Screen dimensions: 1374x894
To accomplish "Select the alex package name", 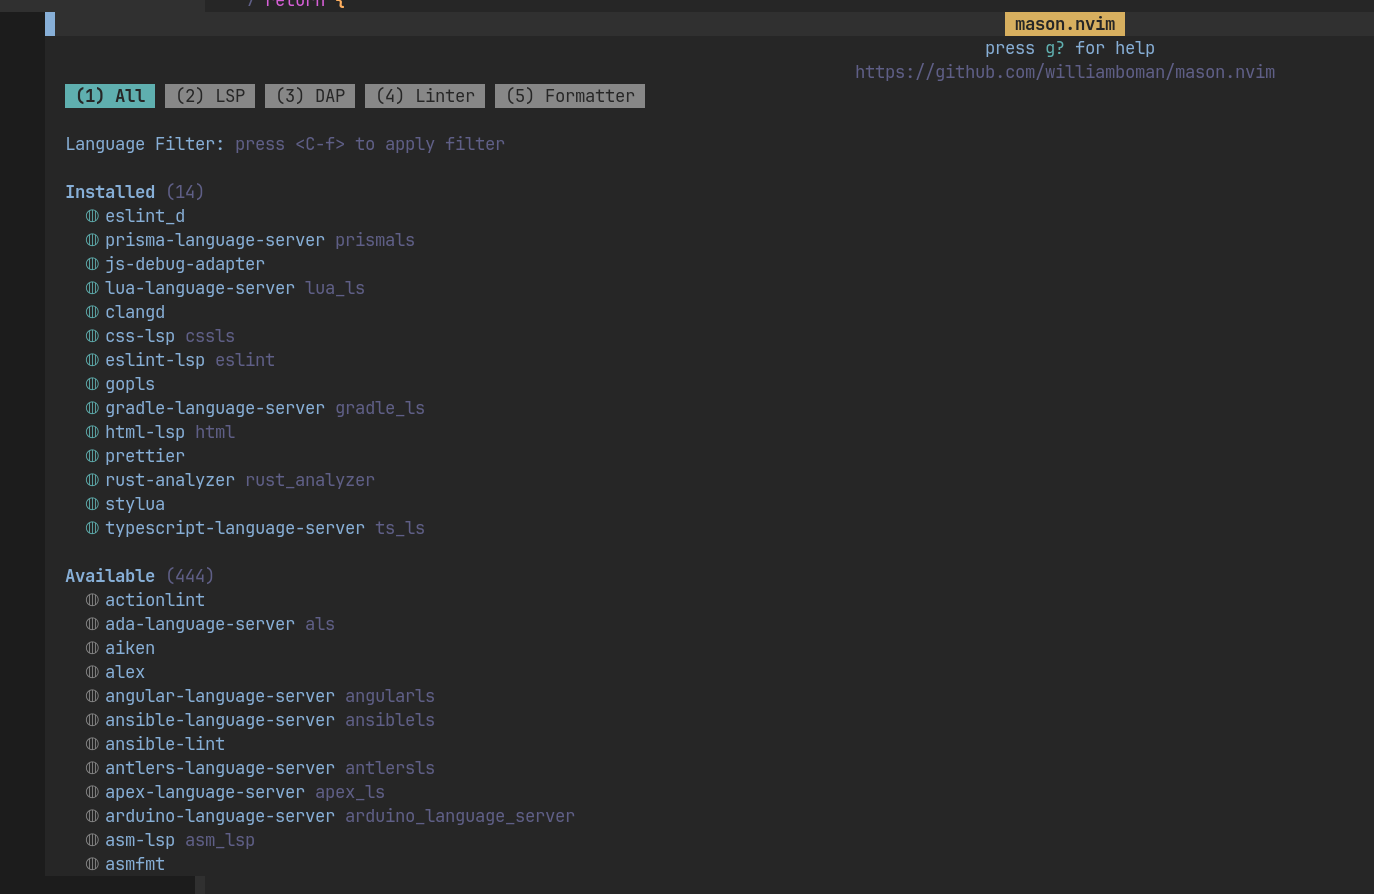I will tap(125, 672).
